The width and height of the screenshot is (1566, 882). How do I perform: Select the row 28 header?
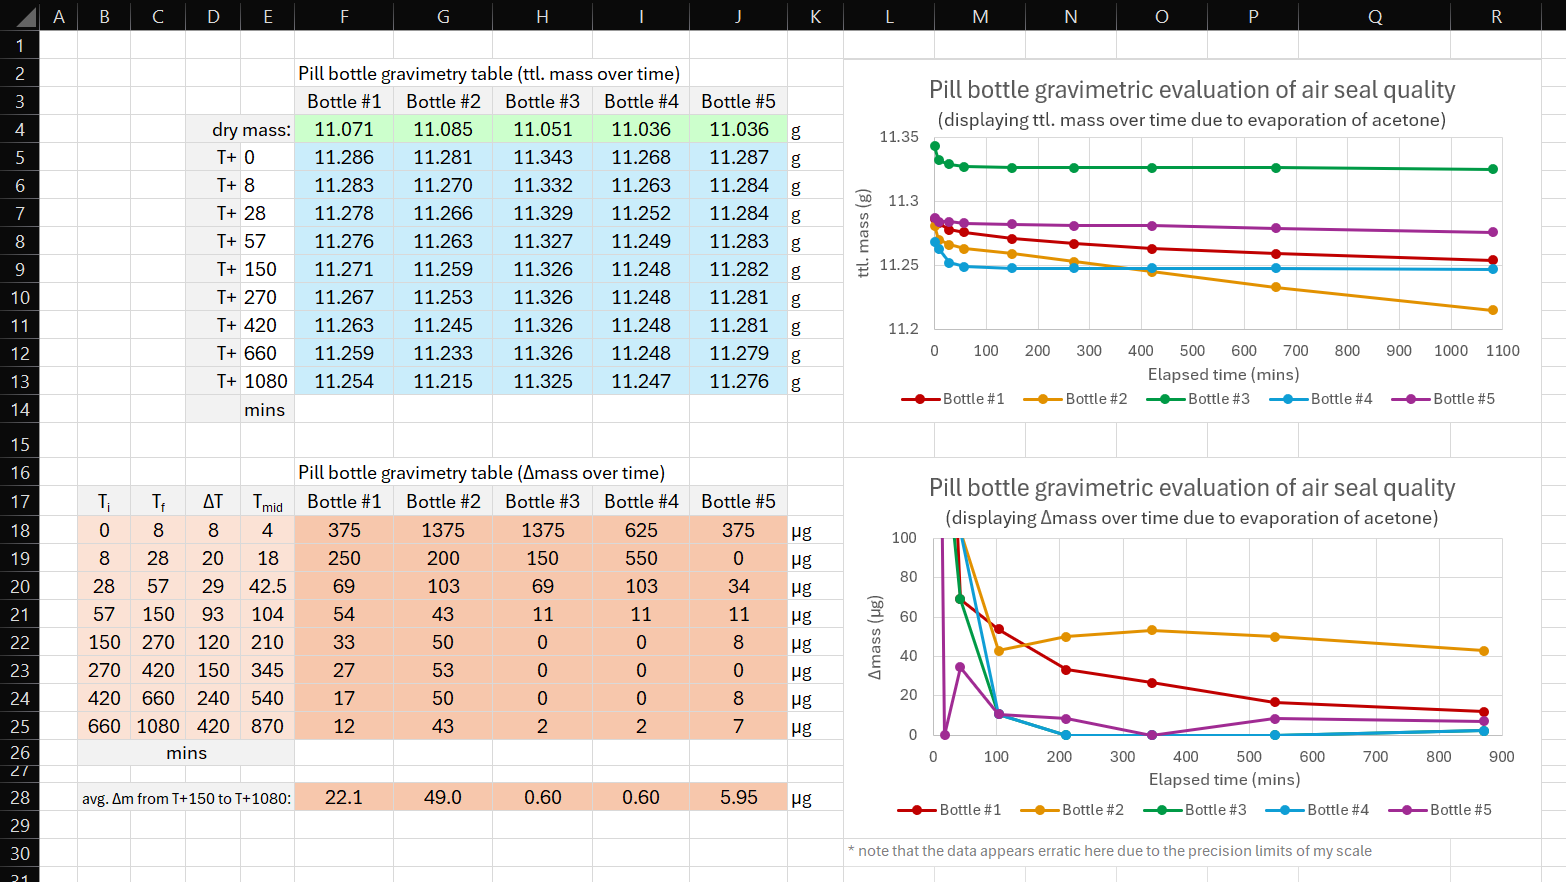tap(19, 798)
